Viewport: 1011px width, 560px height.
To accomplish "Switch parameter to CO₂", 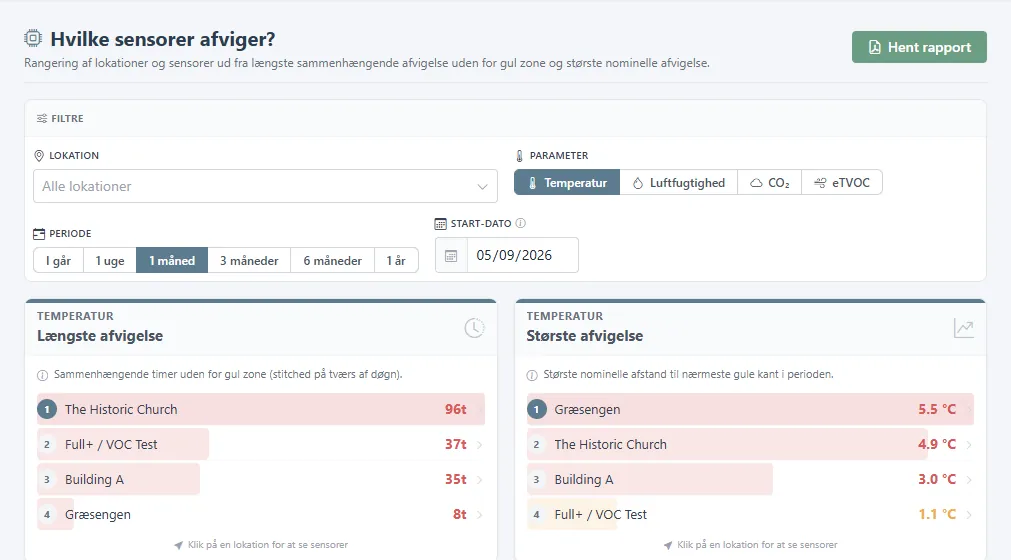I will tap(769, 182).
